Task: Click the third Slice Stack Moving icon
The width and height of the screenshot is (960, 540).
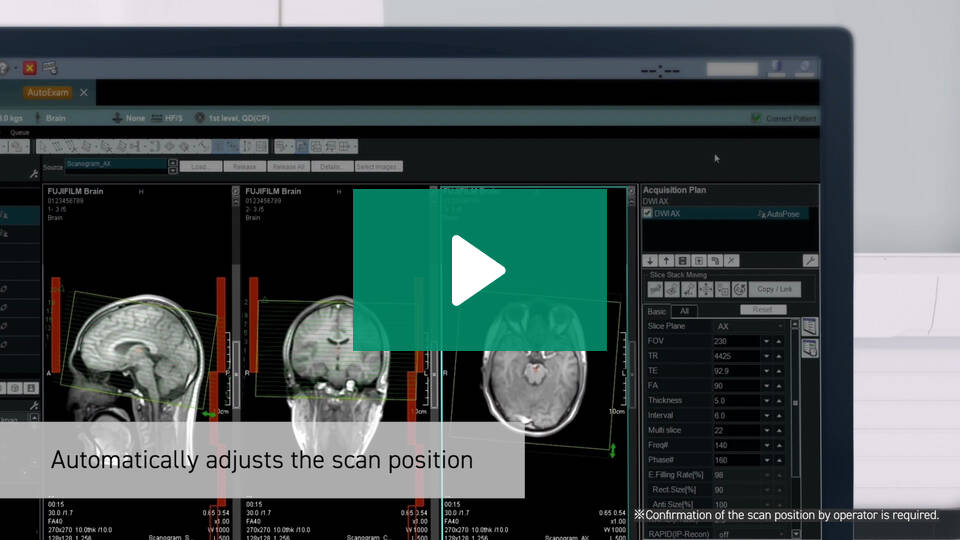Action: coord(689,289)
